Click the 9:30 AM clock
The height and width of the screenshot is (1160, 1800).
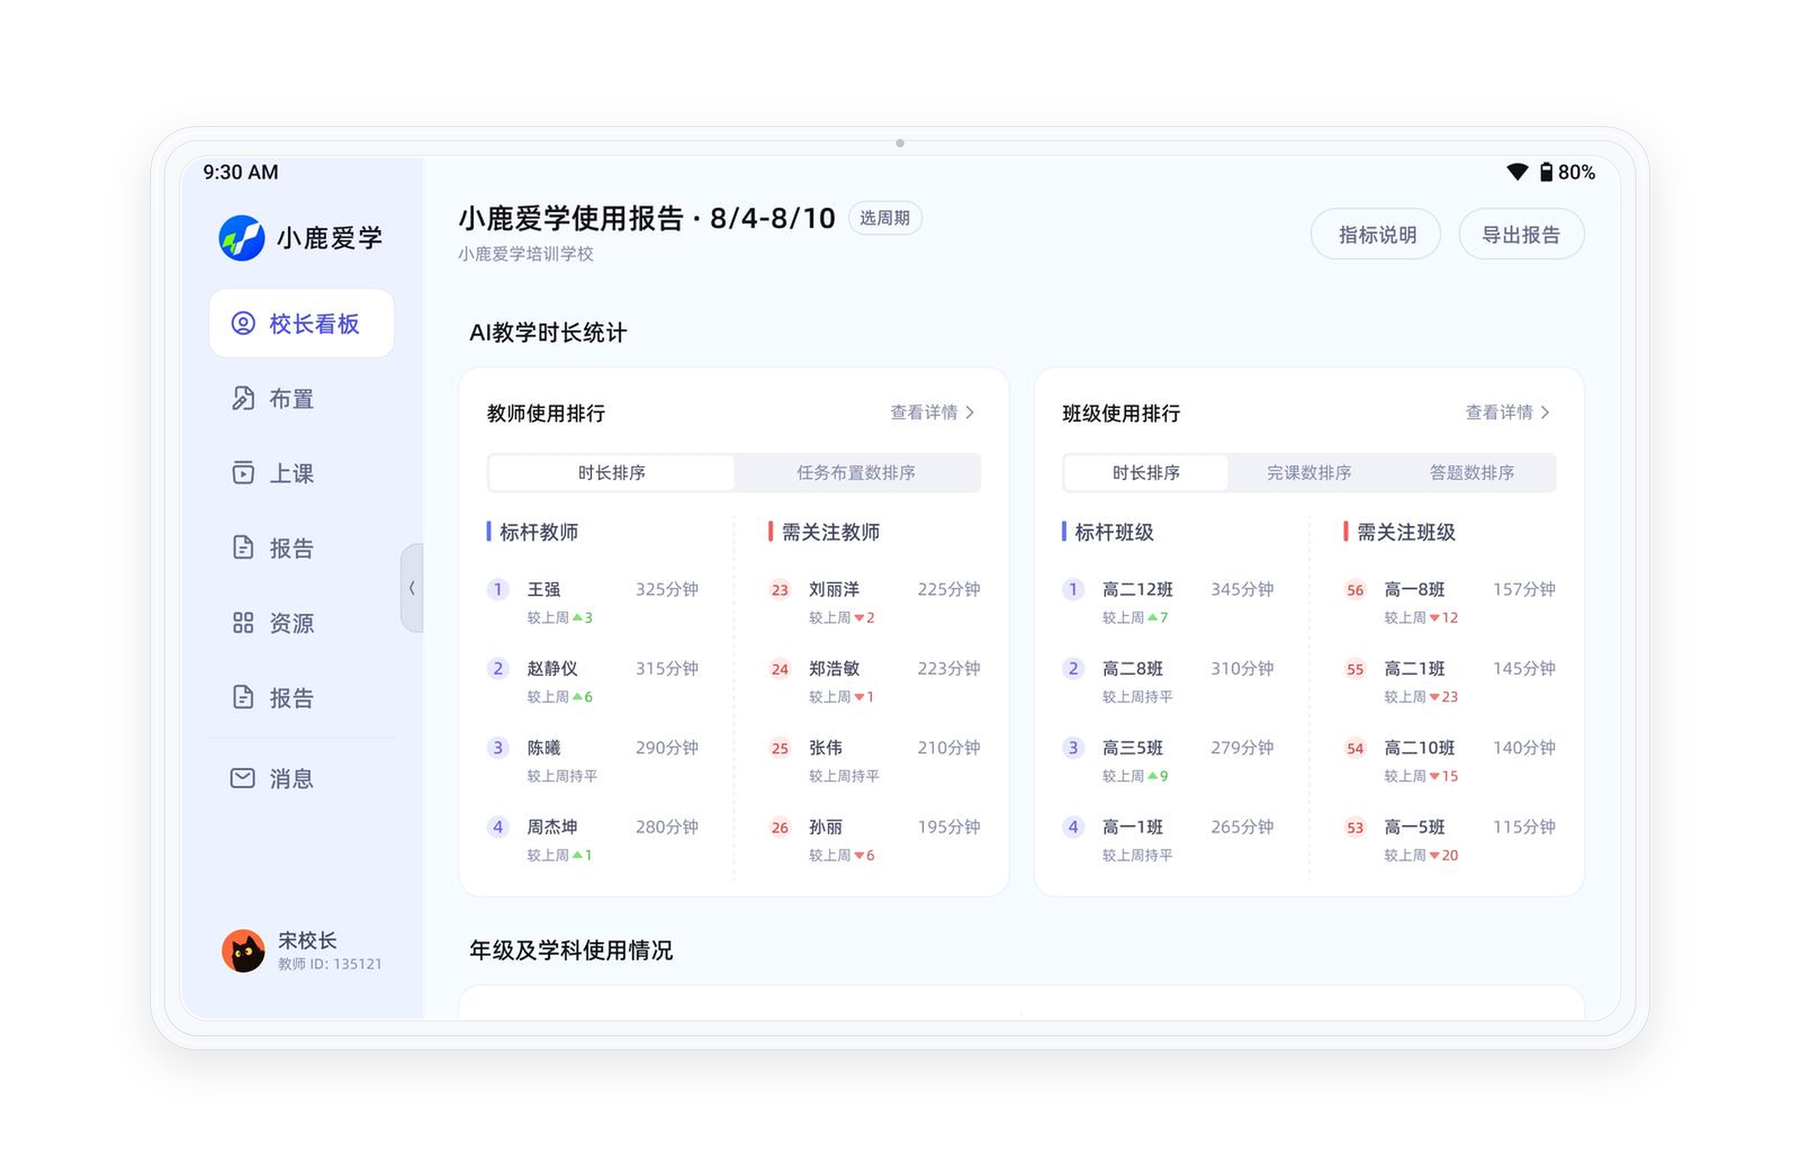[x=241, y=172]
